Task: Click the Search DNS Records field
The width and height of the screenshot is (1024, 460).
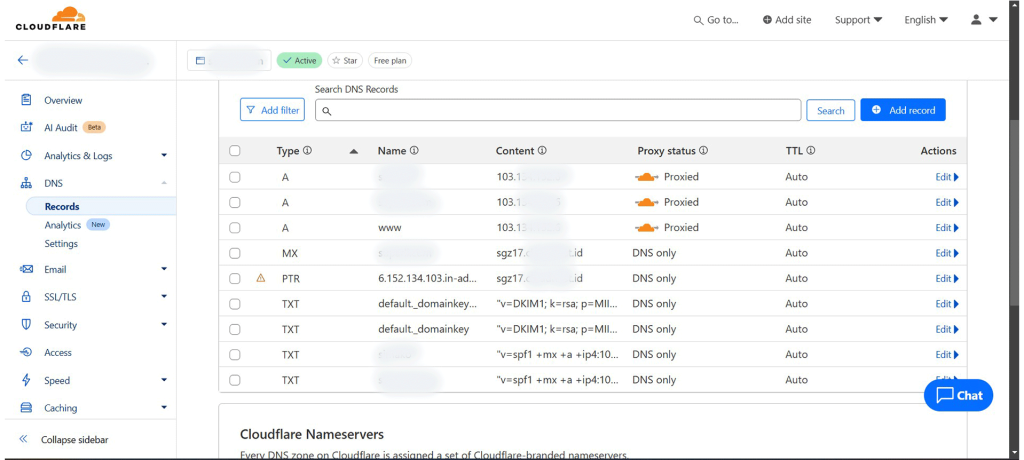Action: pos(558,110)
